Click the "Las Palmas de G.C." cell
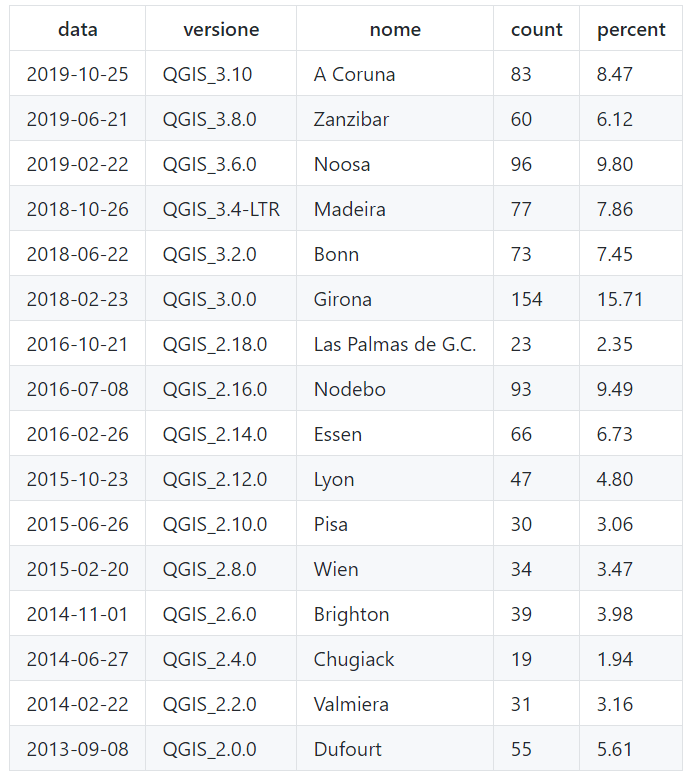Screen dimensions: 691x778 (x=395, y=344)
